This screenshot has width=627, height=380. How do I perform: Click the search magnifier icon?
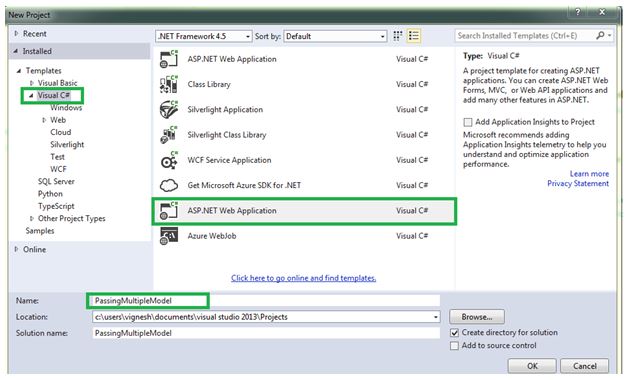600,36
